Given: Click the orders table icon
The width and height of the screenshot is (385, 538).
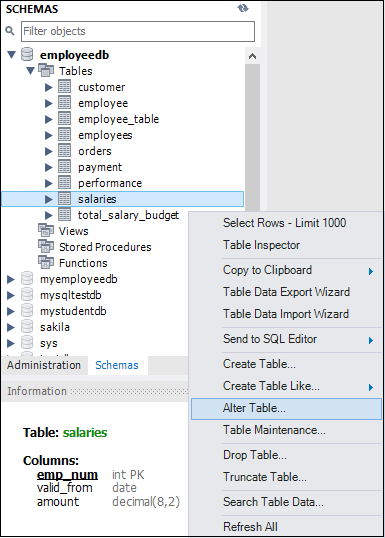Looking at the screenshot, I should click(65, 151).
